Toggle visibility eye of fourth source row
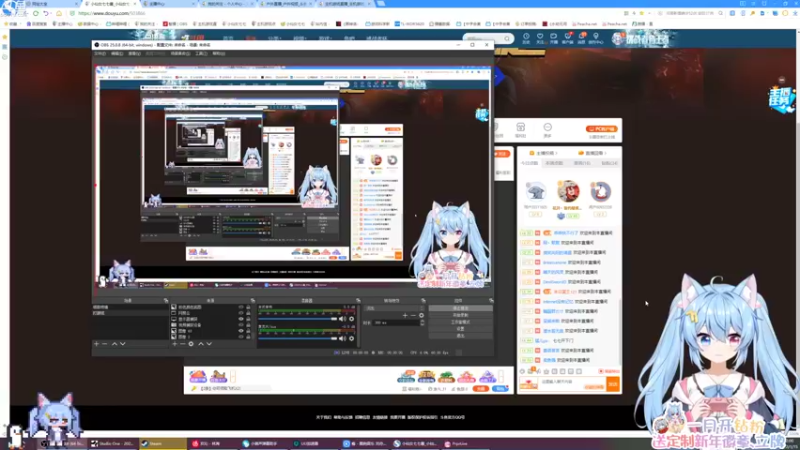Image resolution: width=800 pixels, height=450 pixels. click(x=241, y=324)
